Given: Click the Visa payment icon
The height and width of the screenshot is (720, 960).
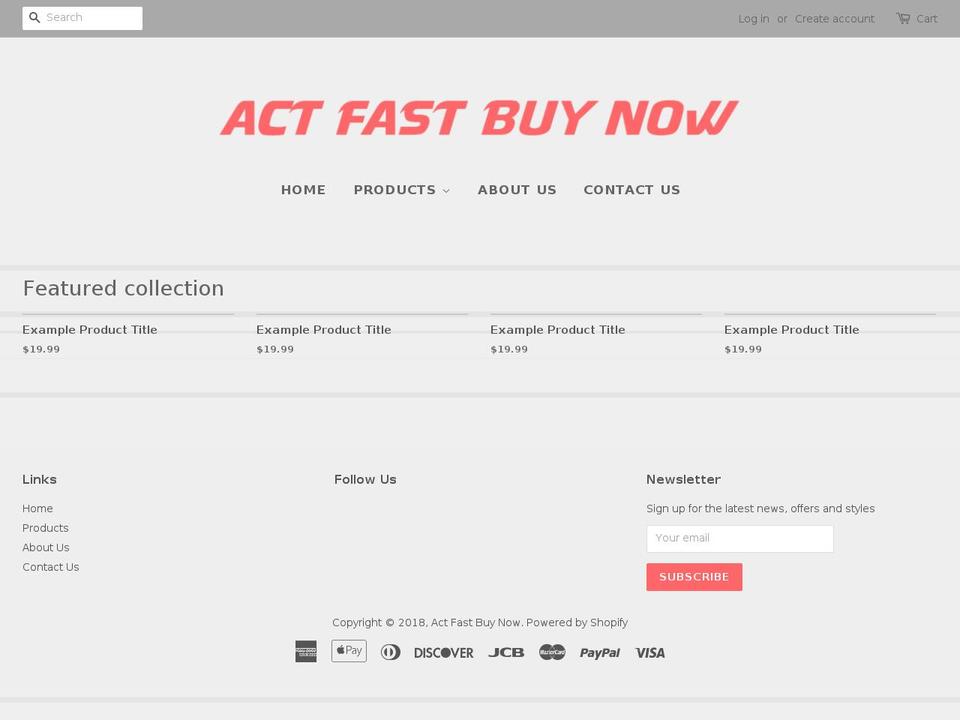Looking at the screenshot, I should pyautogui.click(x=650, y=653).
